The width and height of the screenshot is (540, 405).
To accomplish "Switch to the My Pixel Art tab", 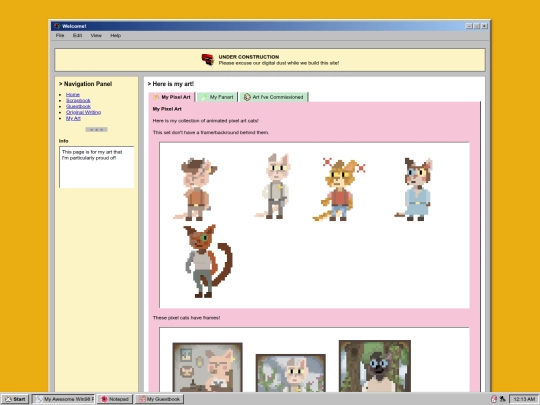I will click(172, 97).
